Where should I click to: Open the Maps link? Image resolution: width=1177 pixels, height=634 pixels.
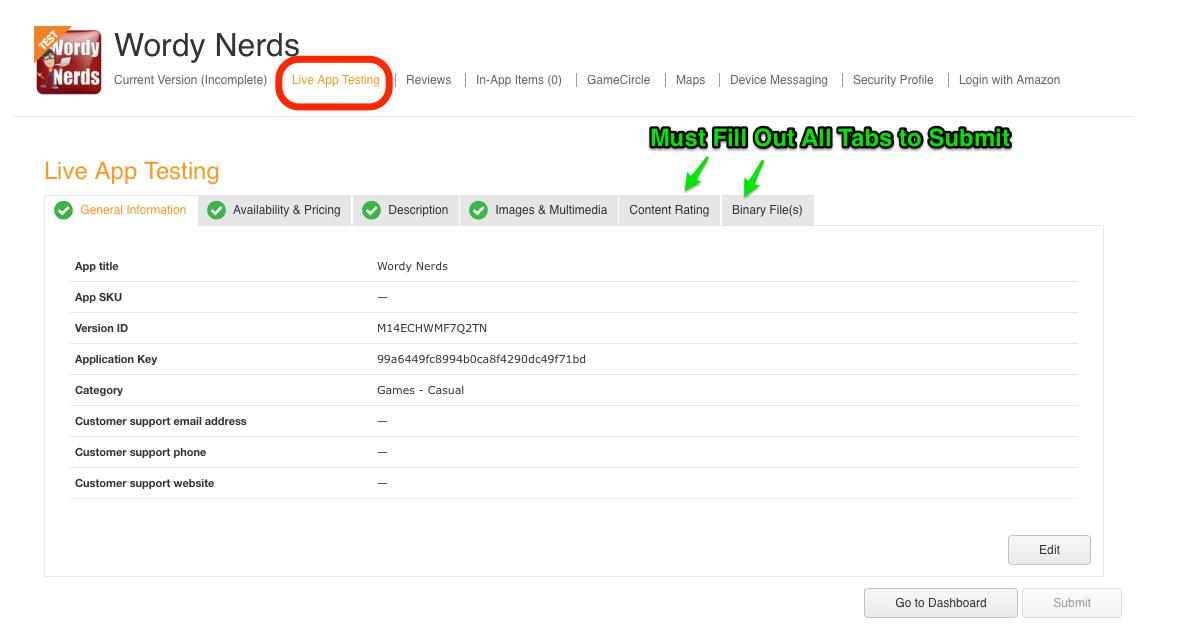(x=691, y=80)
